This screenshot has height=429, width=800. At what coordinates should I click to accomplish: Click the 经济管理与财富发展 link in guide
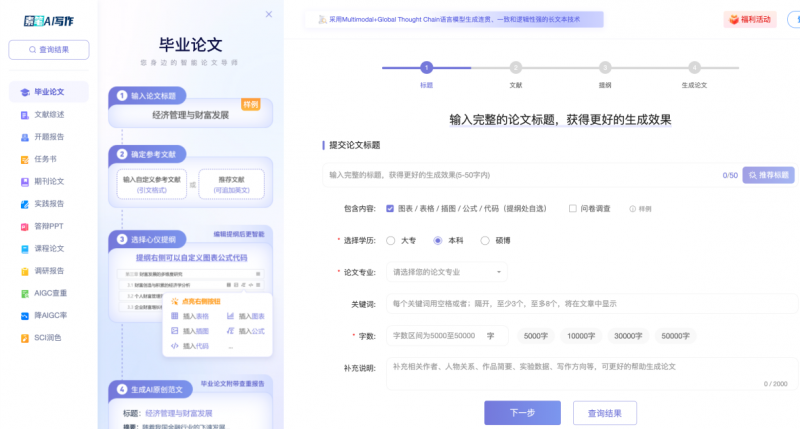pyautogui.click(x=179, y=414)
